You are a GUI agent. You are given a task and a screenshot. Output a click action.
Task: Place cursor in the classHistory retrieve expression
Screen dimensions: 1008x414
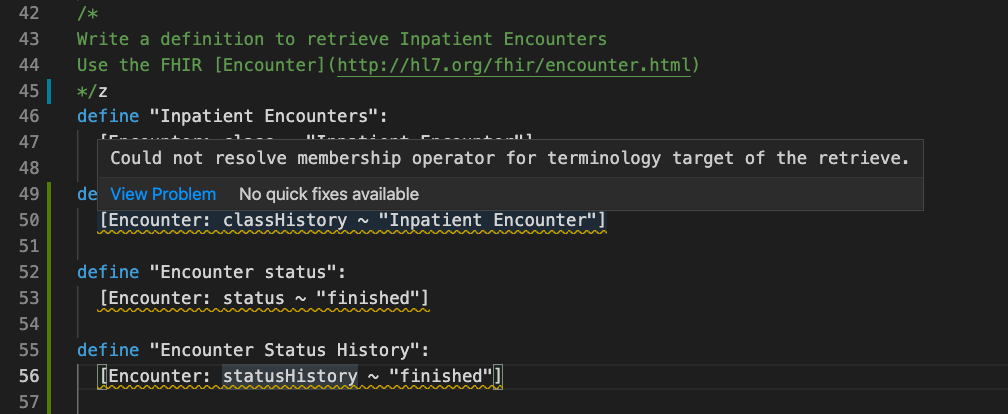(x=352, y=220)
